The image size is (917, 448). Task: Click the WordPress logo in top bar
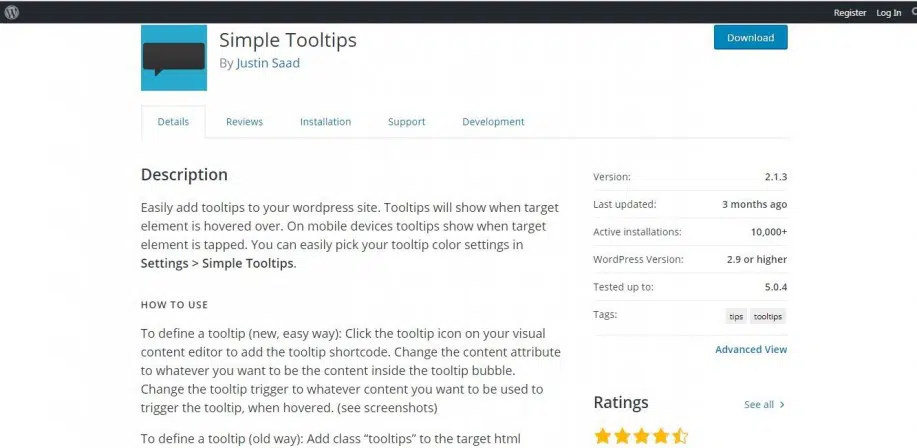[x=12, y=12]
